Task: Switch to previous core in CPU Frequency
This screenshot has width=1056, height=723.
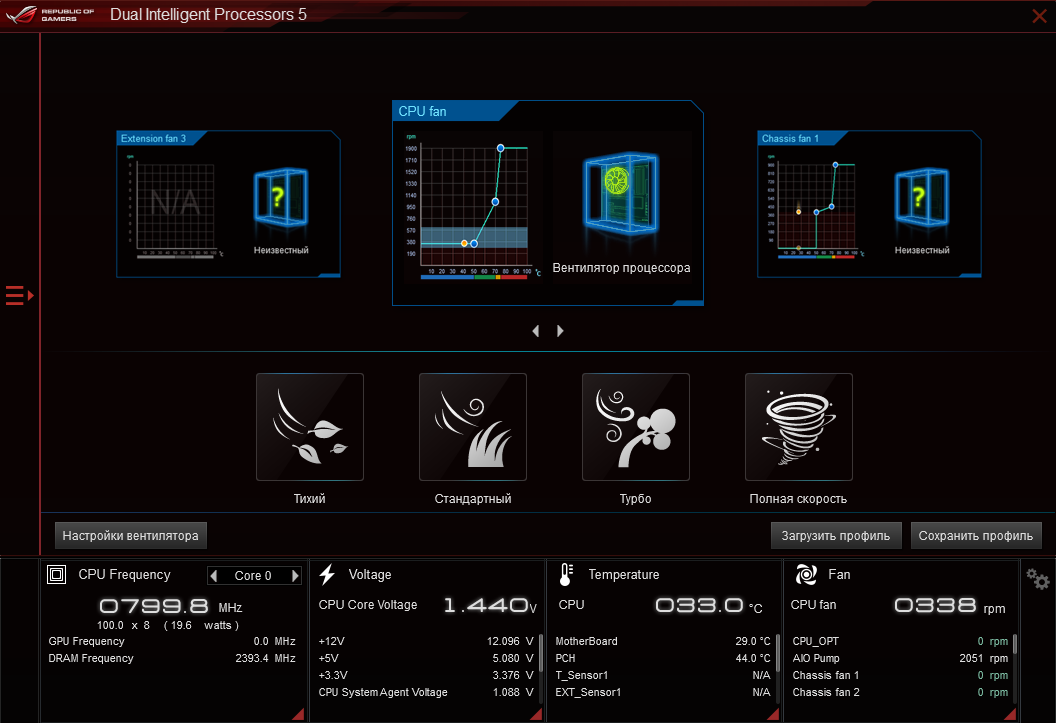Action: coord(214,576)
